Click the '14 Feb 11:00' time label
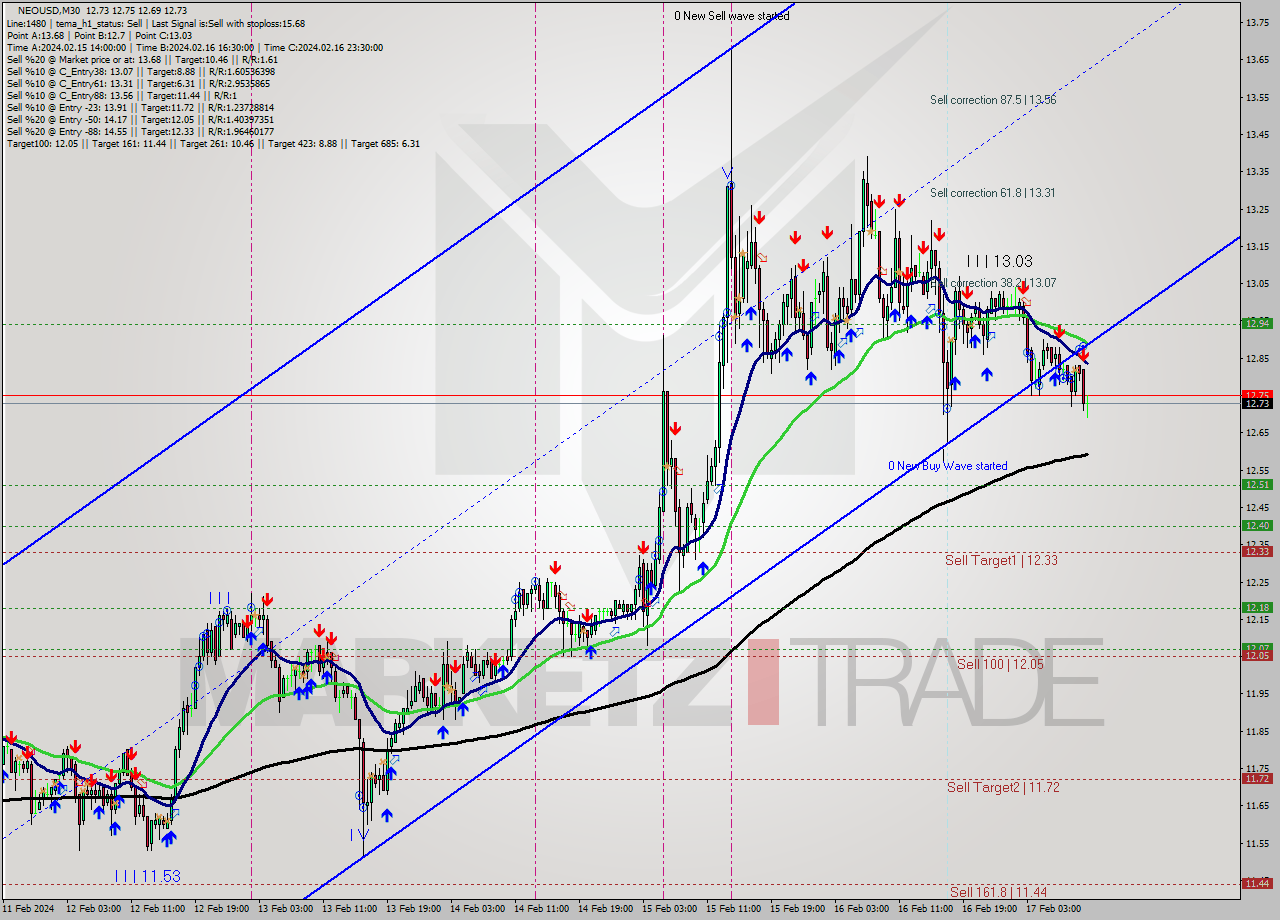1280x920 pixels. [544, 910]
